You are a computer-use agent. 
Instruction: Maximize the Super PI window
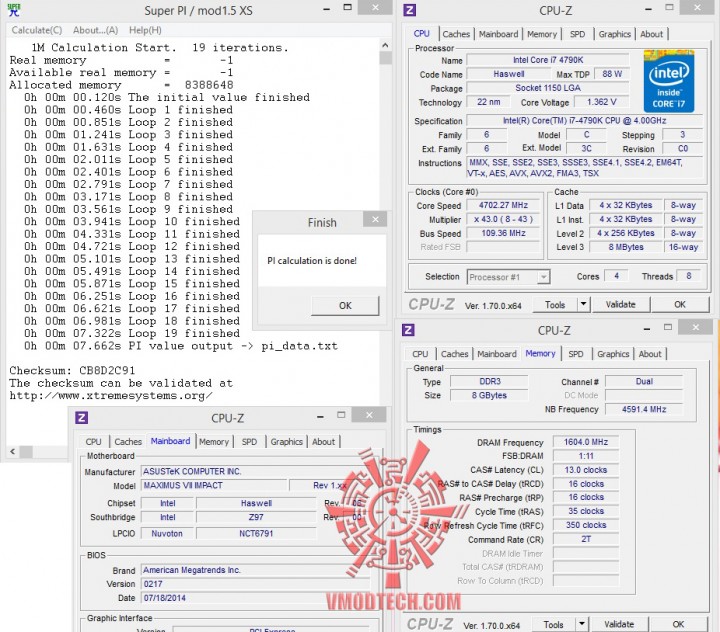(348, 8)
